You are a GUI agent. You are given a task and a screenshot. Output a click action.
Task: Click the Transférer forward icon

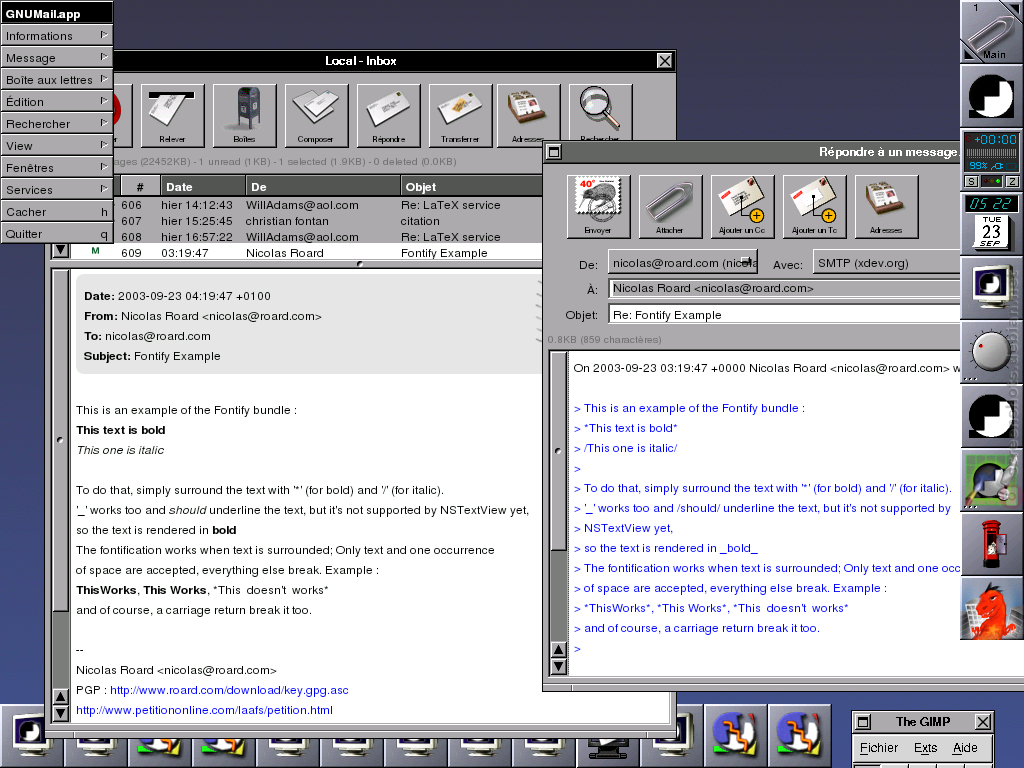(460, 115)
